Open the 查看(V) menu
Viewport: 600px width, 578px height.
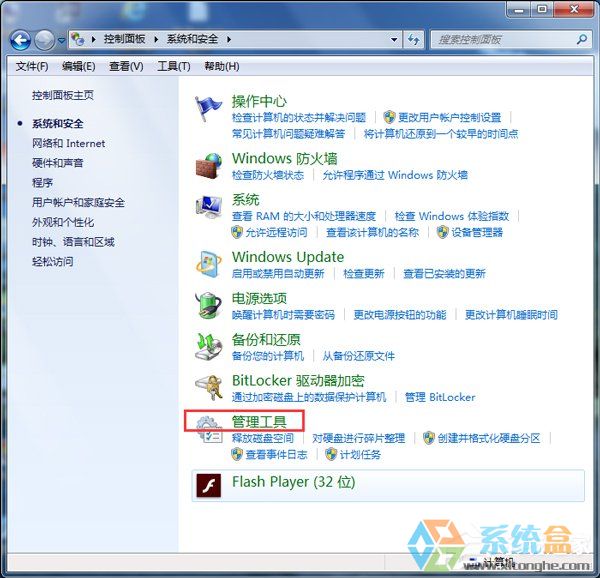[x=126, y=67]
